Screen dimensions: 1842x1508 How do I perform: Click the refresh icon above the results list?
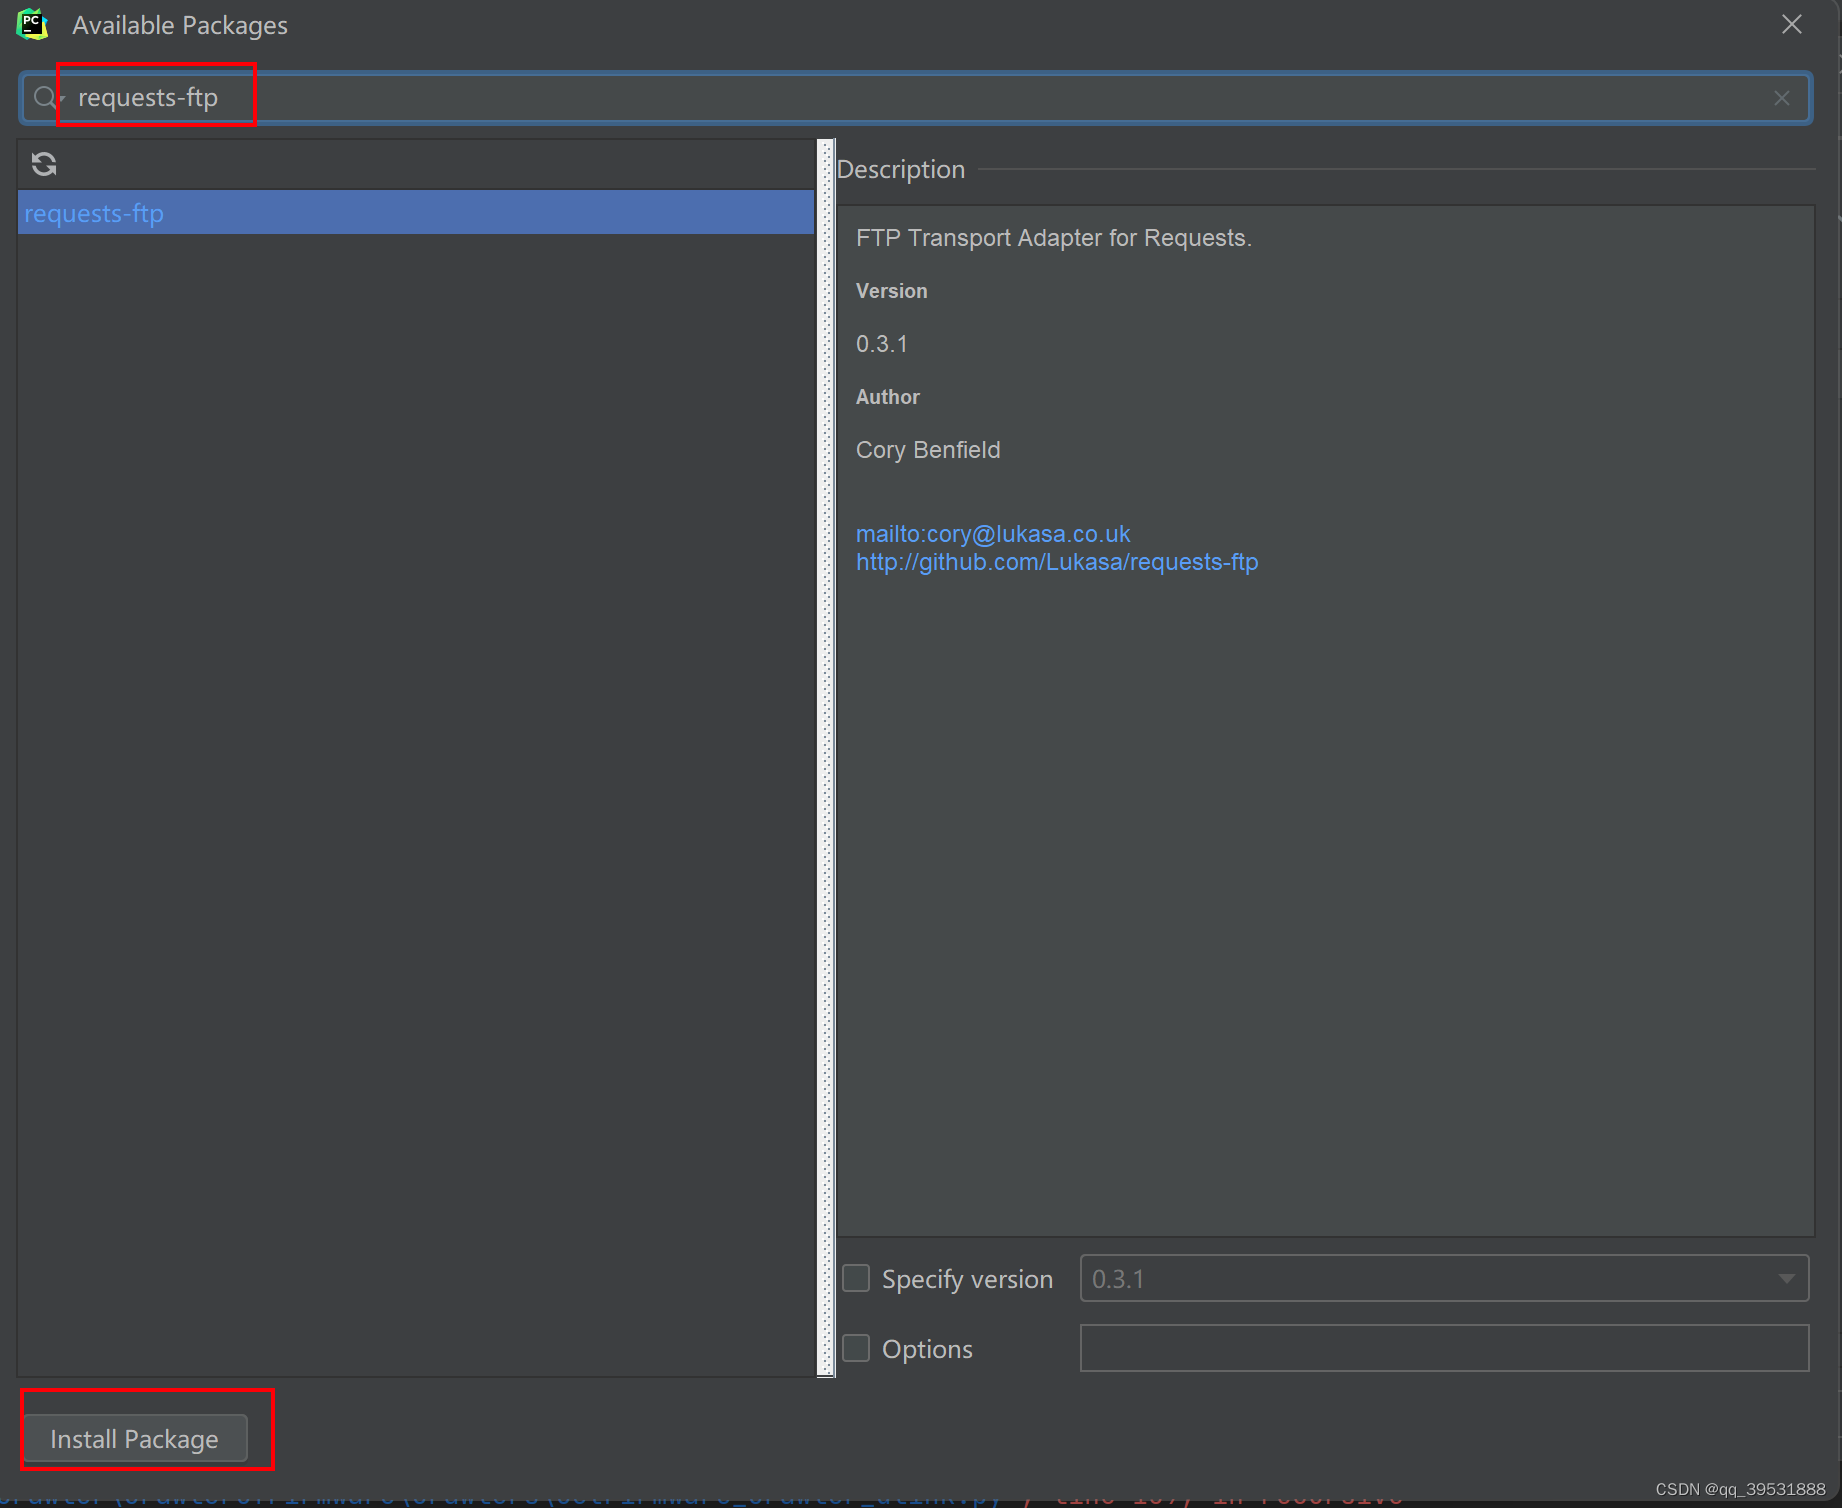point(44,163)
